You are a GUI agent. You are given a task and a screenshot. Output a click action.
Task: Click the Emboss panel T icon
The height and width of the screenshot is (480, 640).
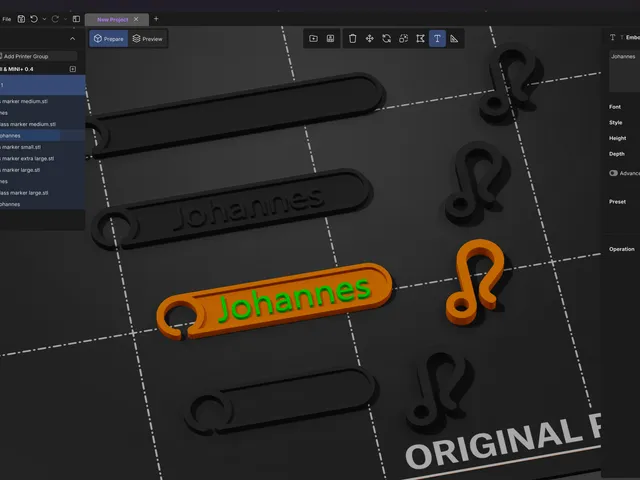tap(612, 37)
